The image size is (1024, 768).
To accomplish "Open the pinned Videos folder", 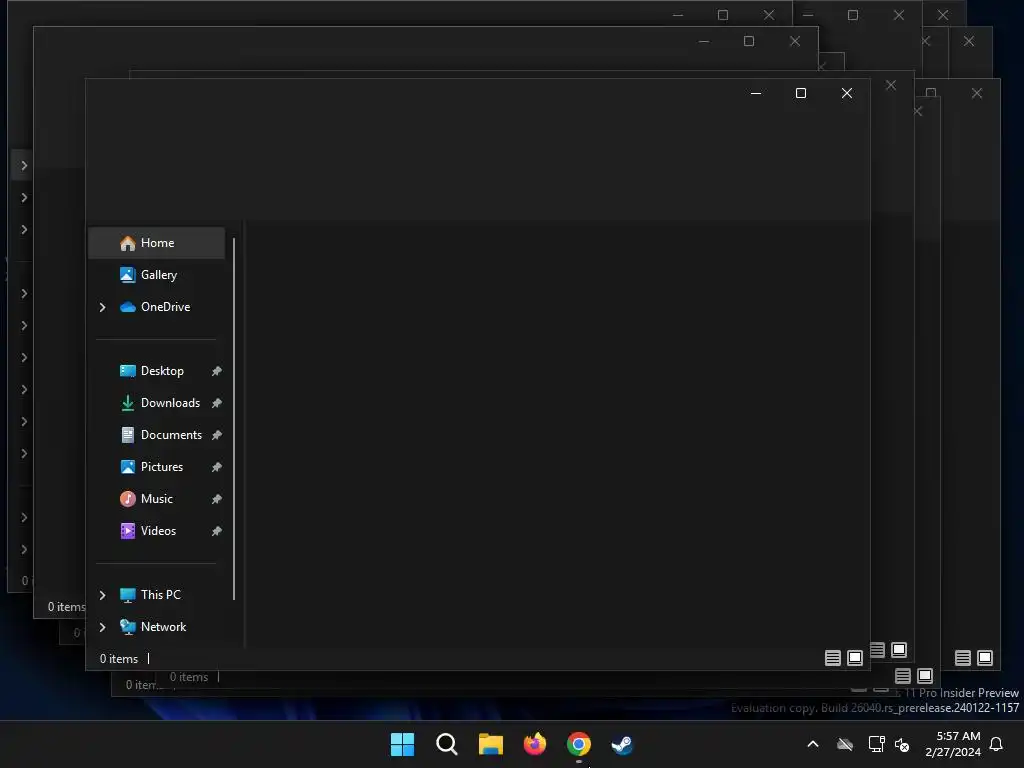I will point(157,531).
